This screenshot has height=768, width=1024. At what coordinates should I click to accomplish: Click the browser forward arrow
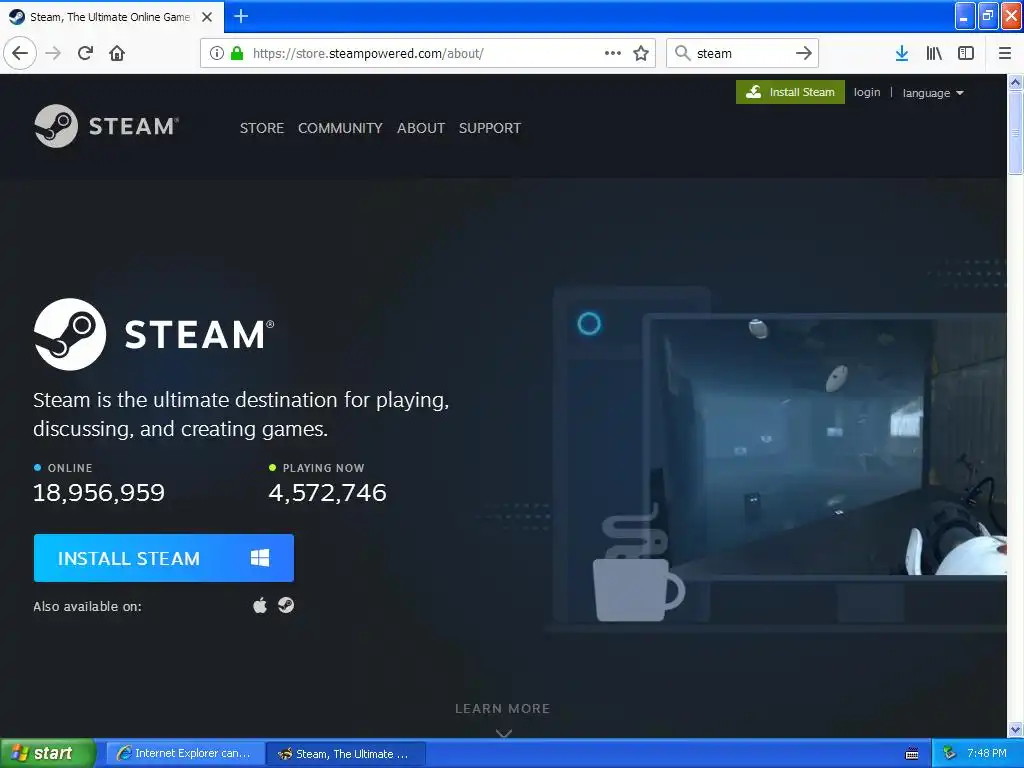(53, 53)
